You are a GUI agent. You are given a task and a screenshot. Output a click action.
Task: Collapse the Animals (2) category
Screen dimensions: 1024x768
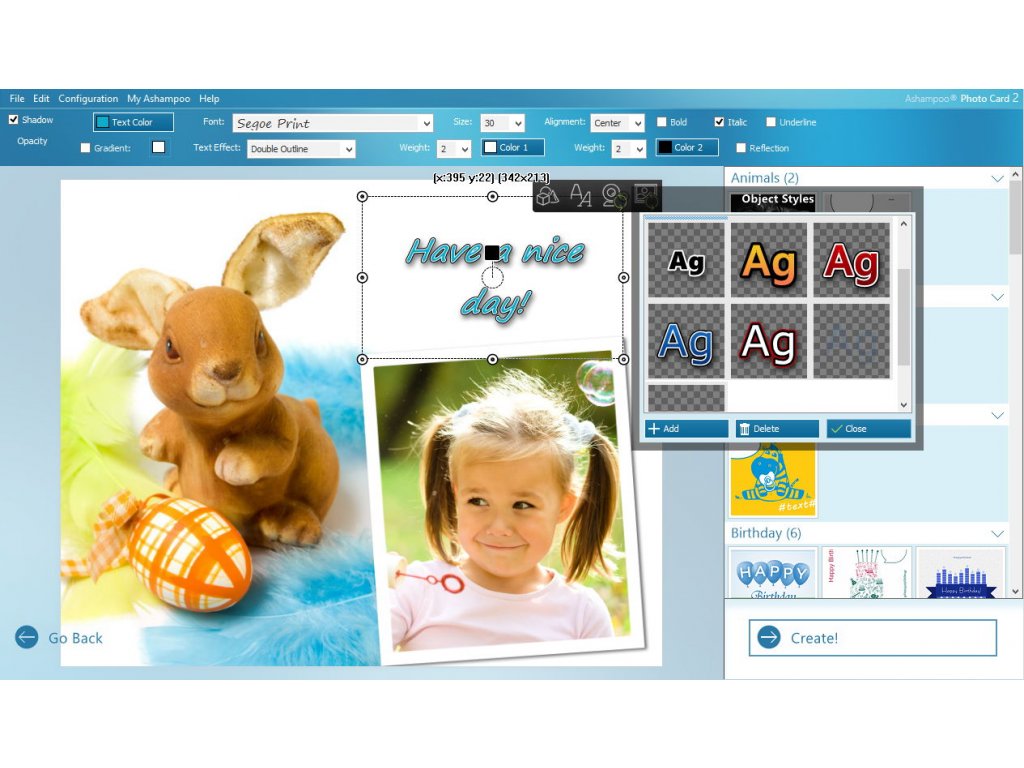997,178
